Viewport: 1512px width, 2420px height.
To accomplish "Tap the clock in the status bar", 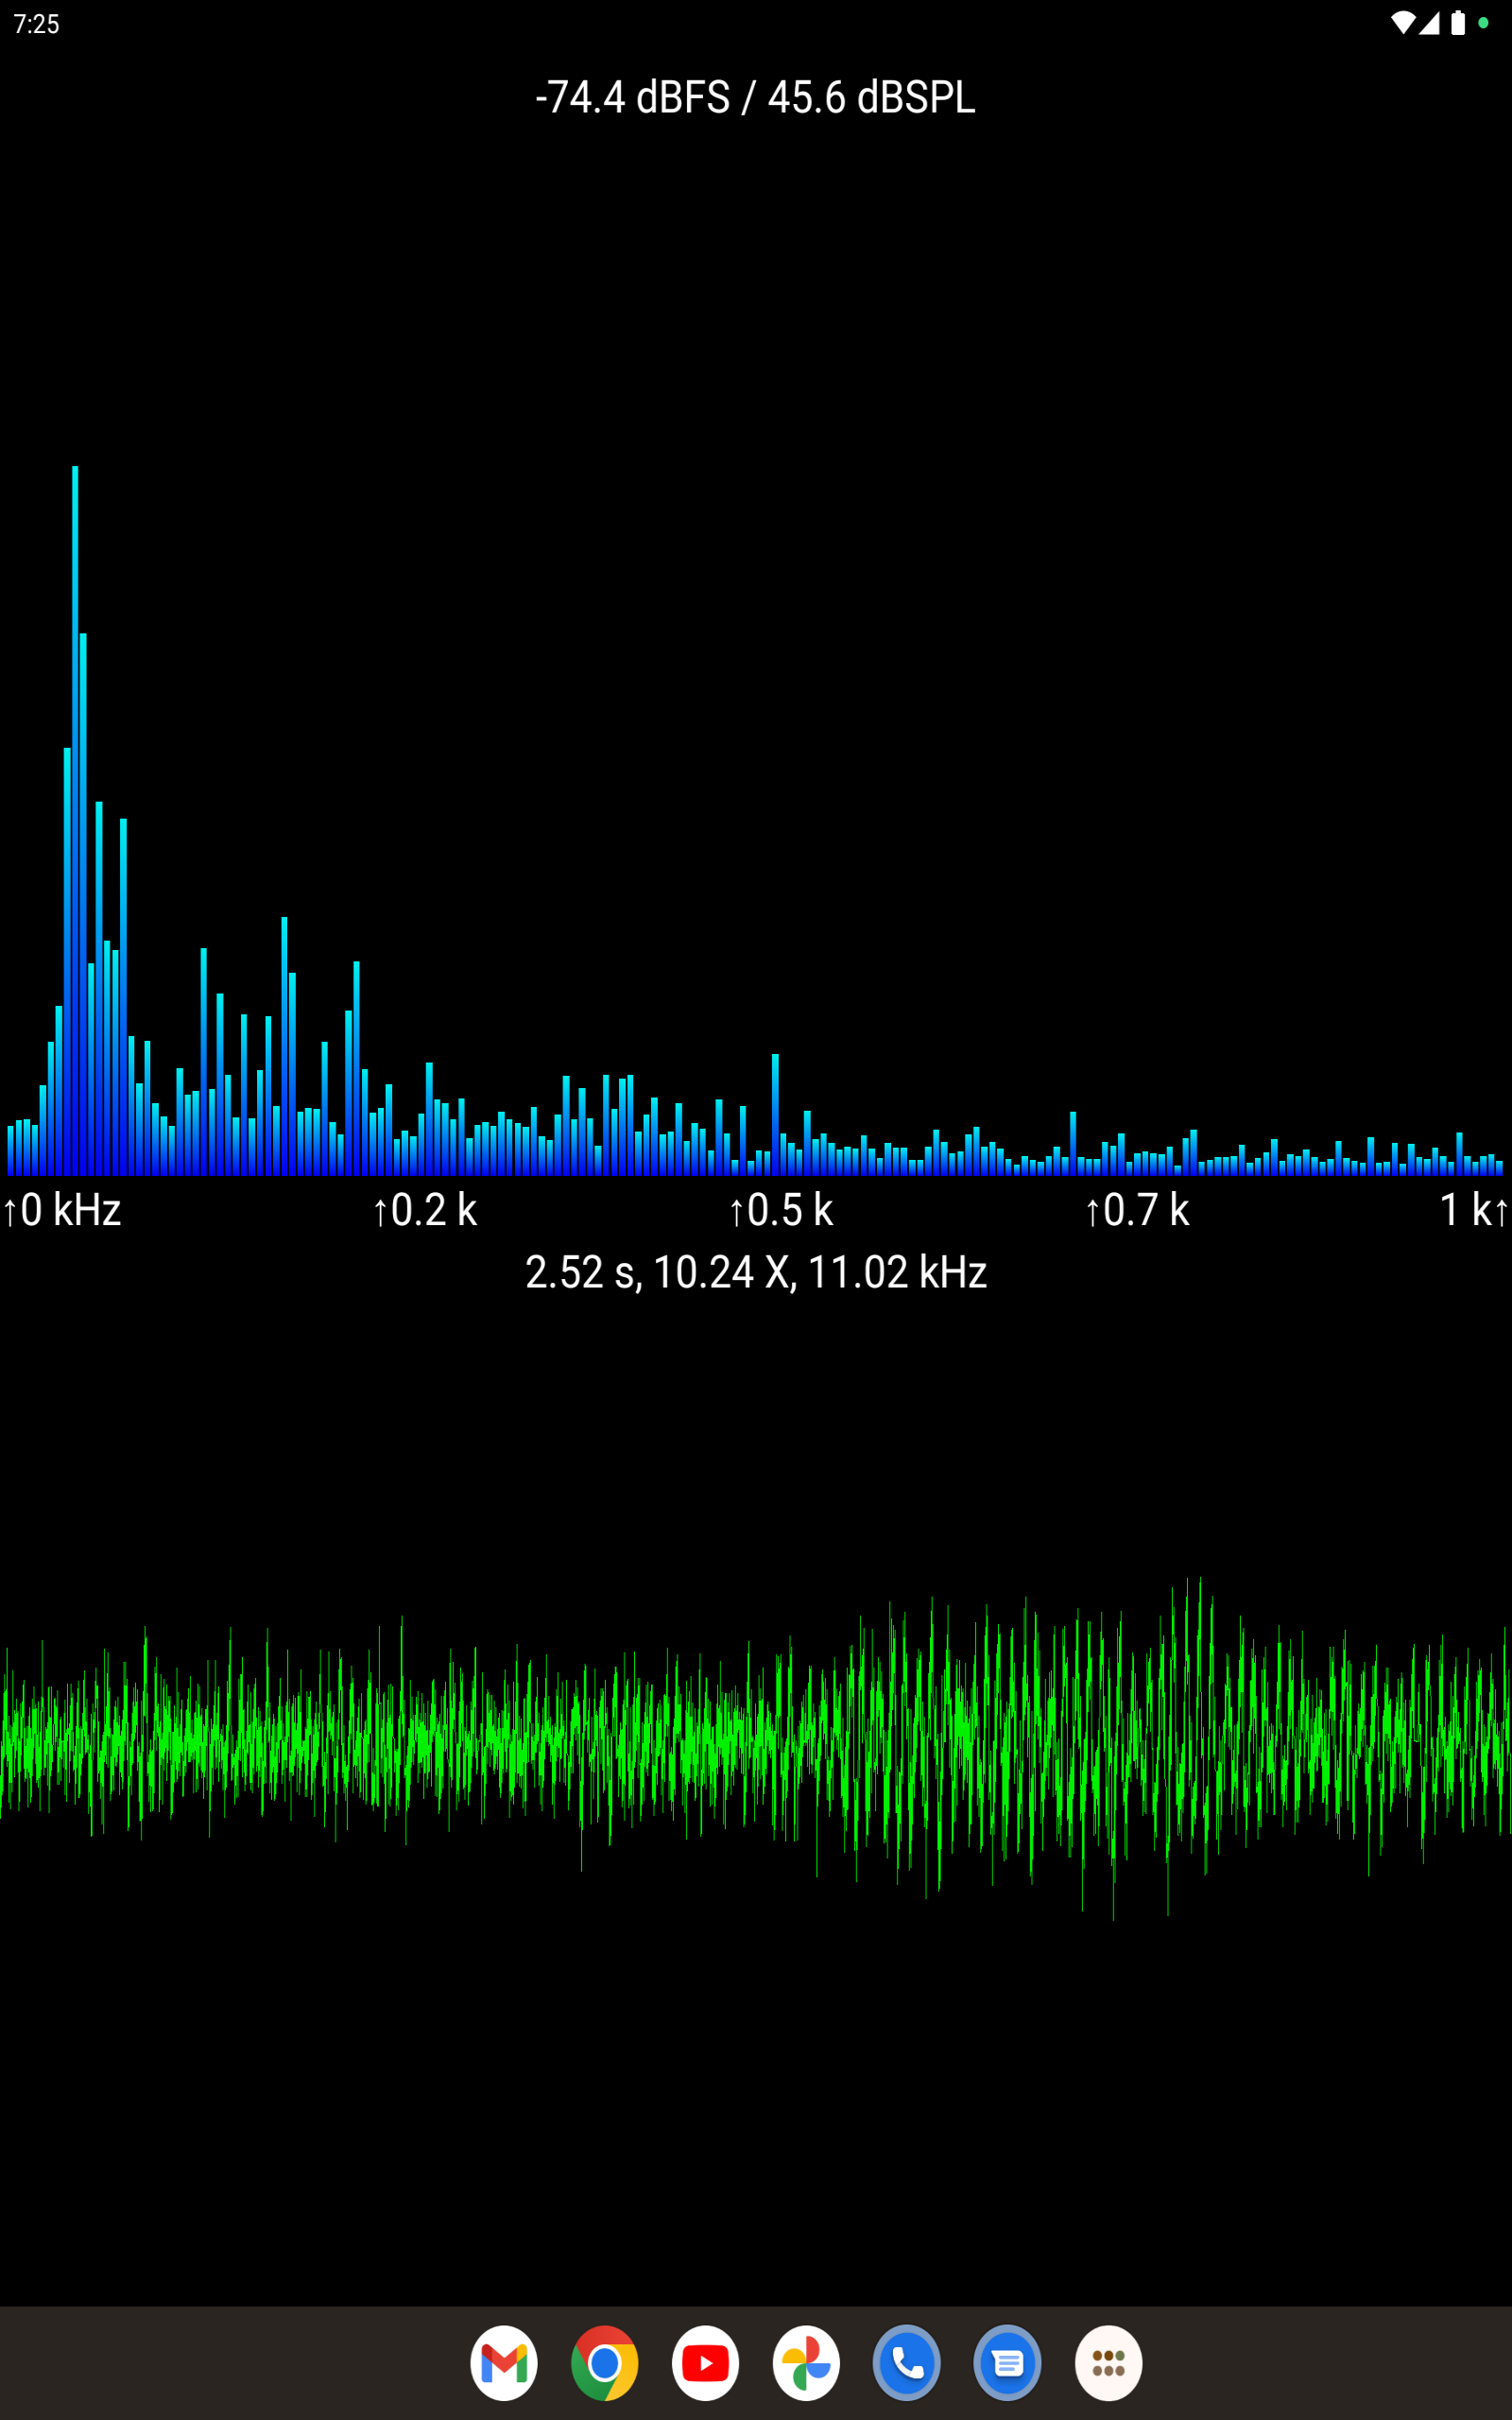I will [x=35, y=23].
